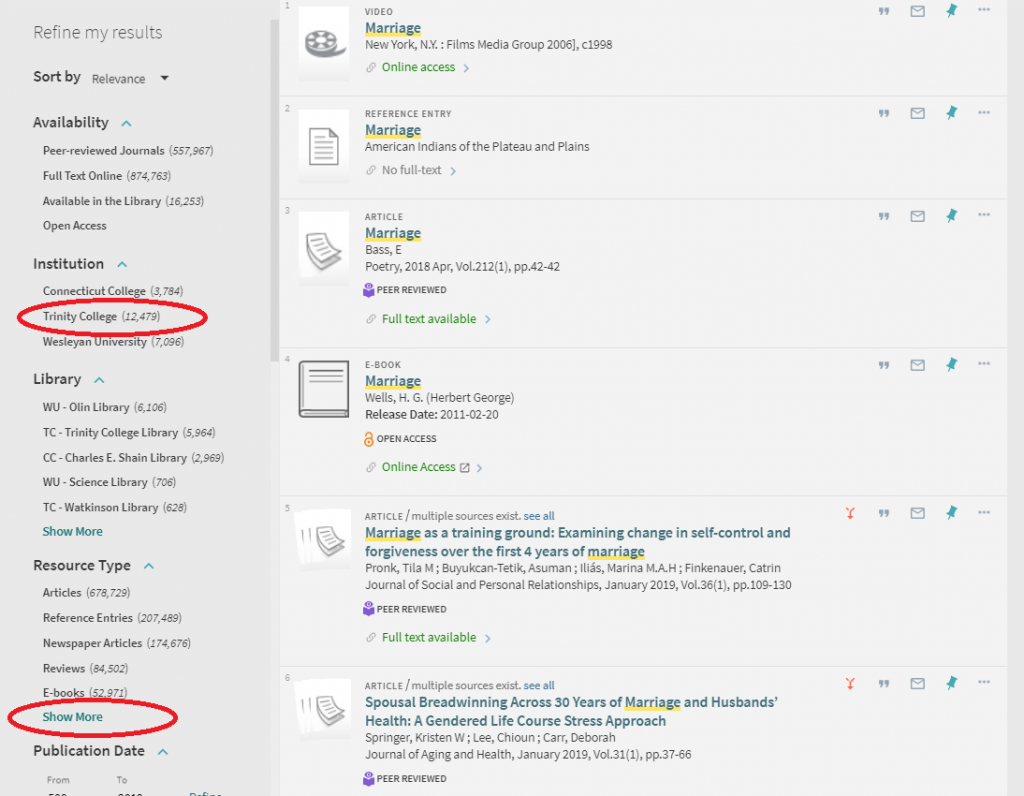Pin the Marriage reference entry result

(952, 113)
